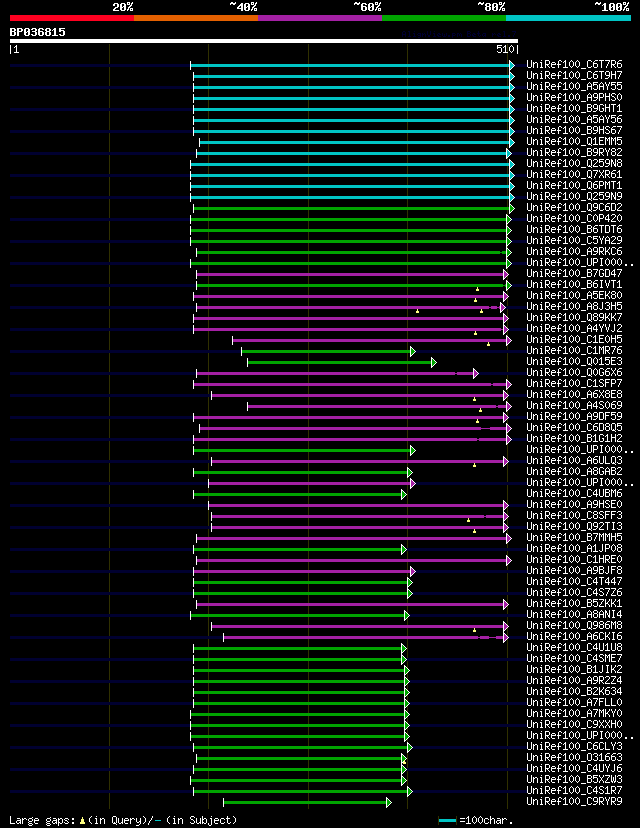Select the UniRef100_A5AY55 label
Viewport: 640px width, 828px height.
pyautogui.click(x=574, y=87)
